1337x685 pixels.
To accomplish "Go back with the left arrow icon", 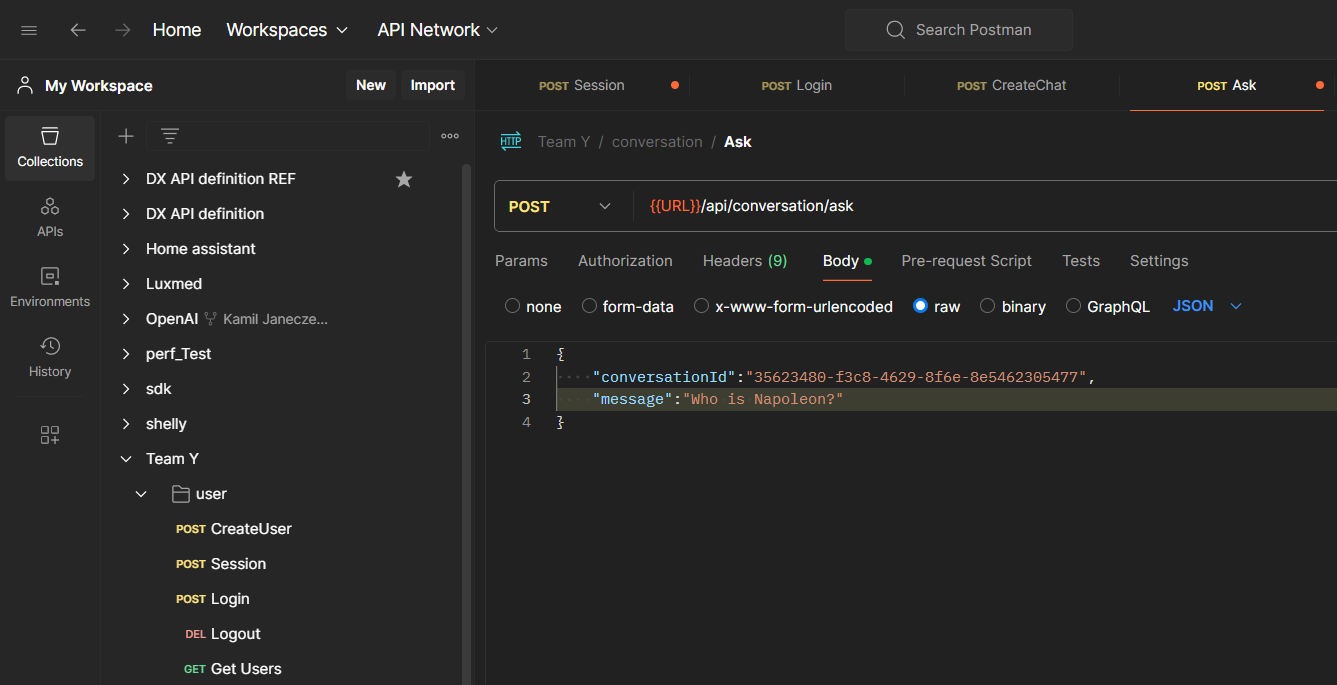I will tap(78, 30).
